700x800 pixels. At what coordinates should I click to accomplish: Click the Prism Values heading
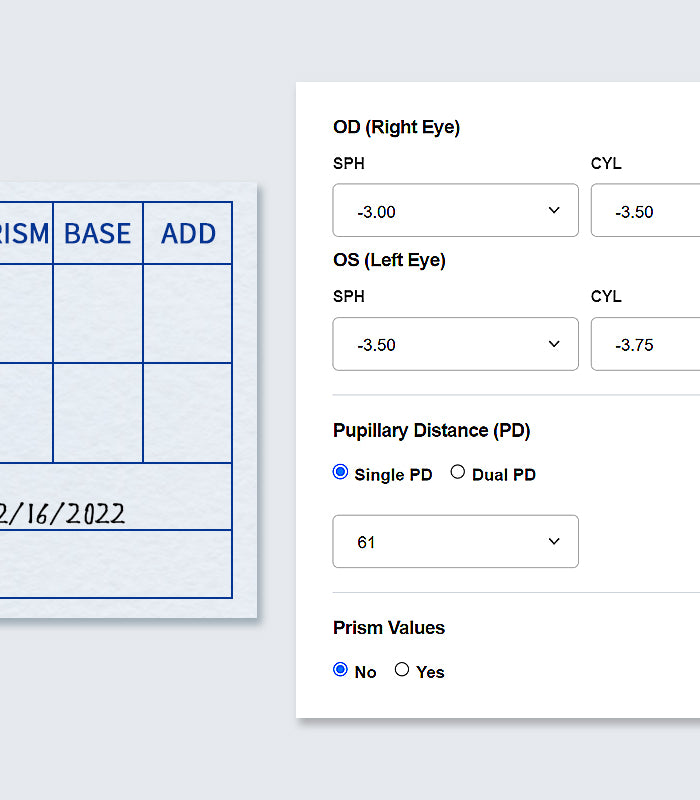[x=389, y=628]
